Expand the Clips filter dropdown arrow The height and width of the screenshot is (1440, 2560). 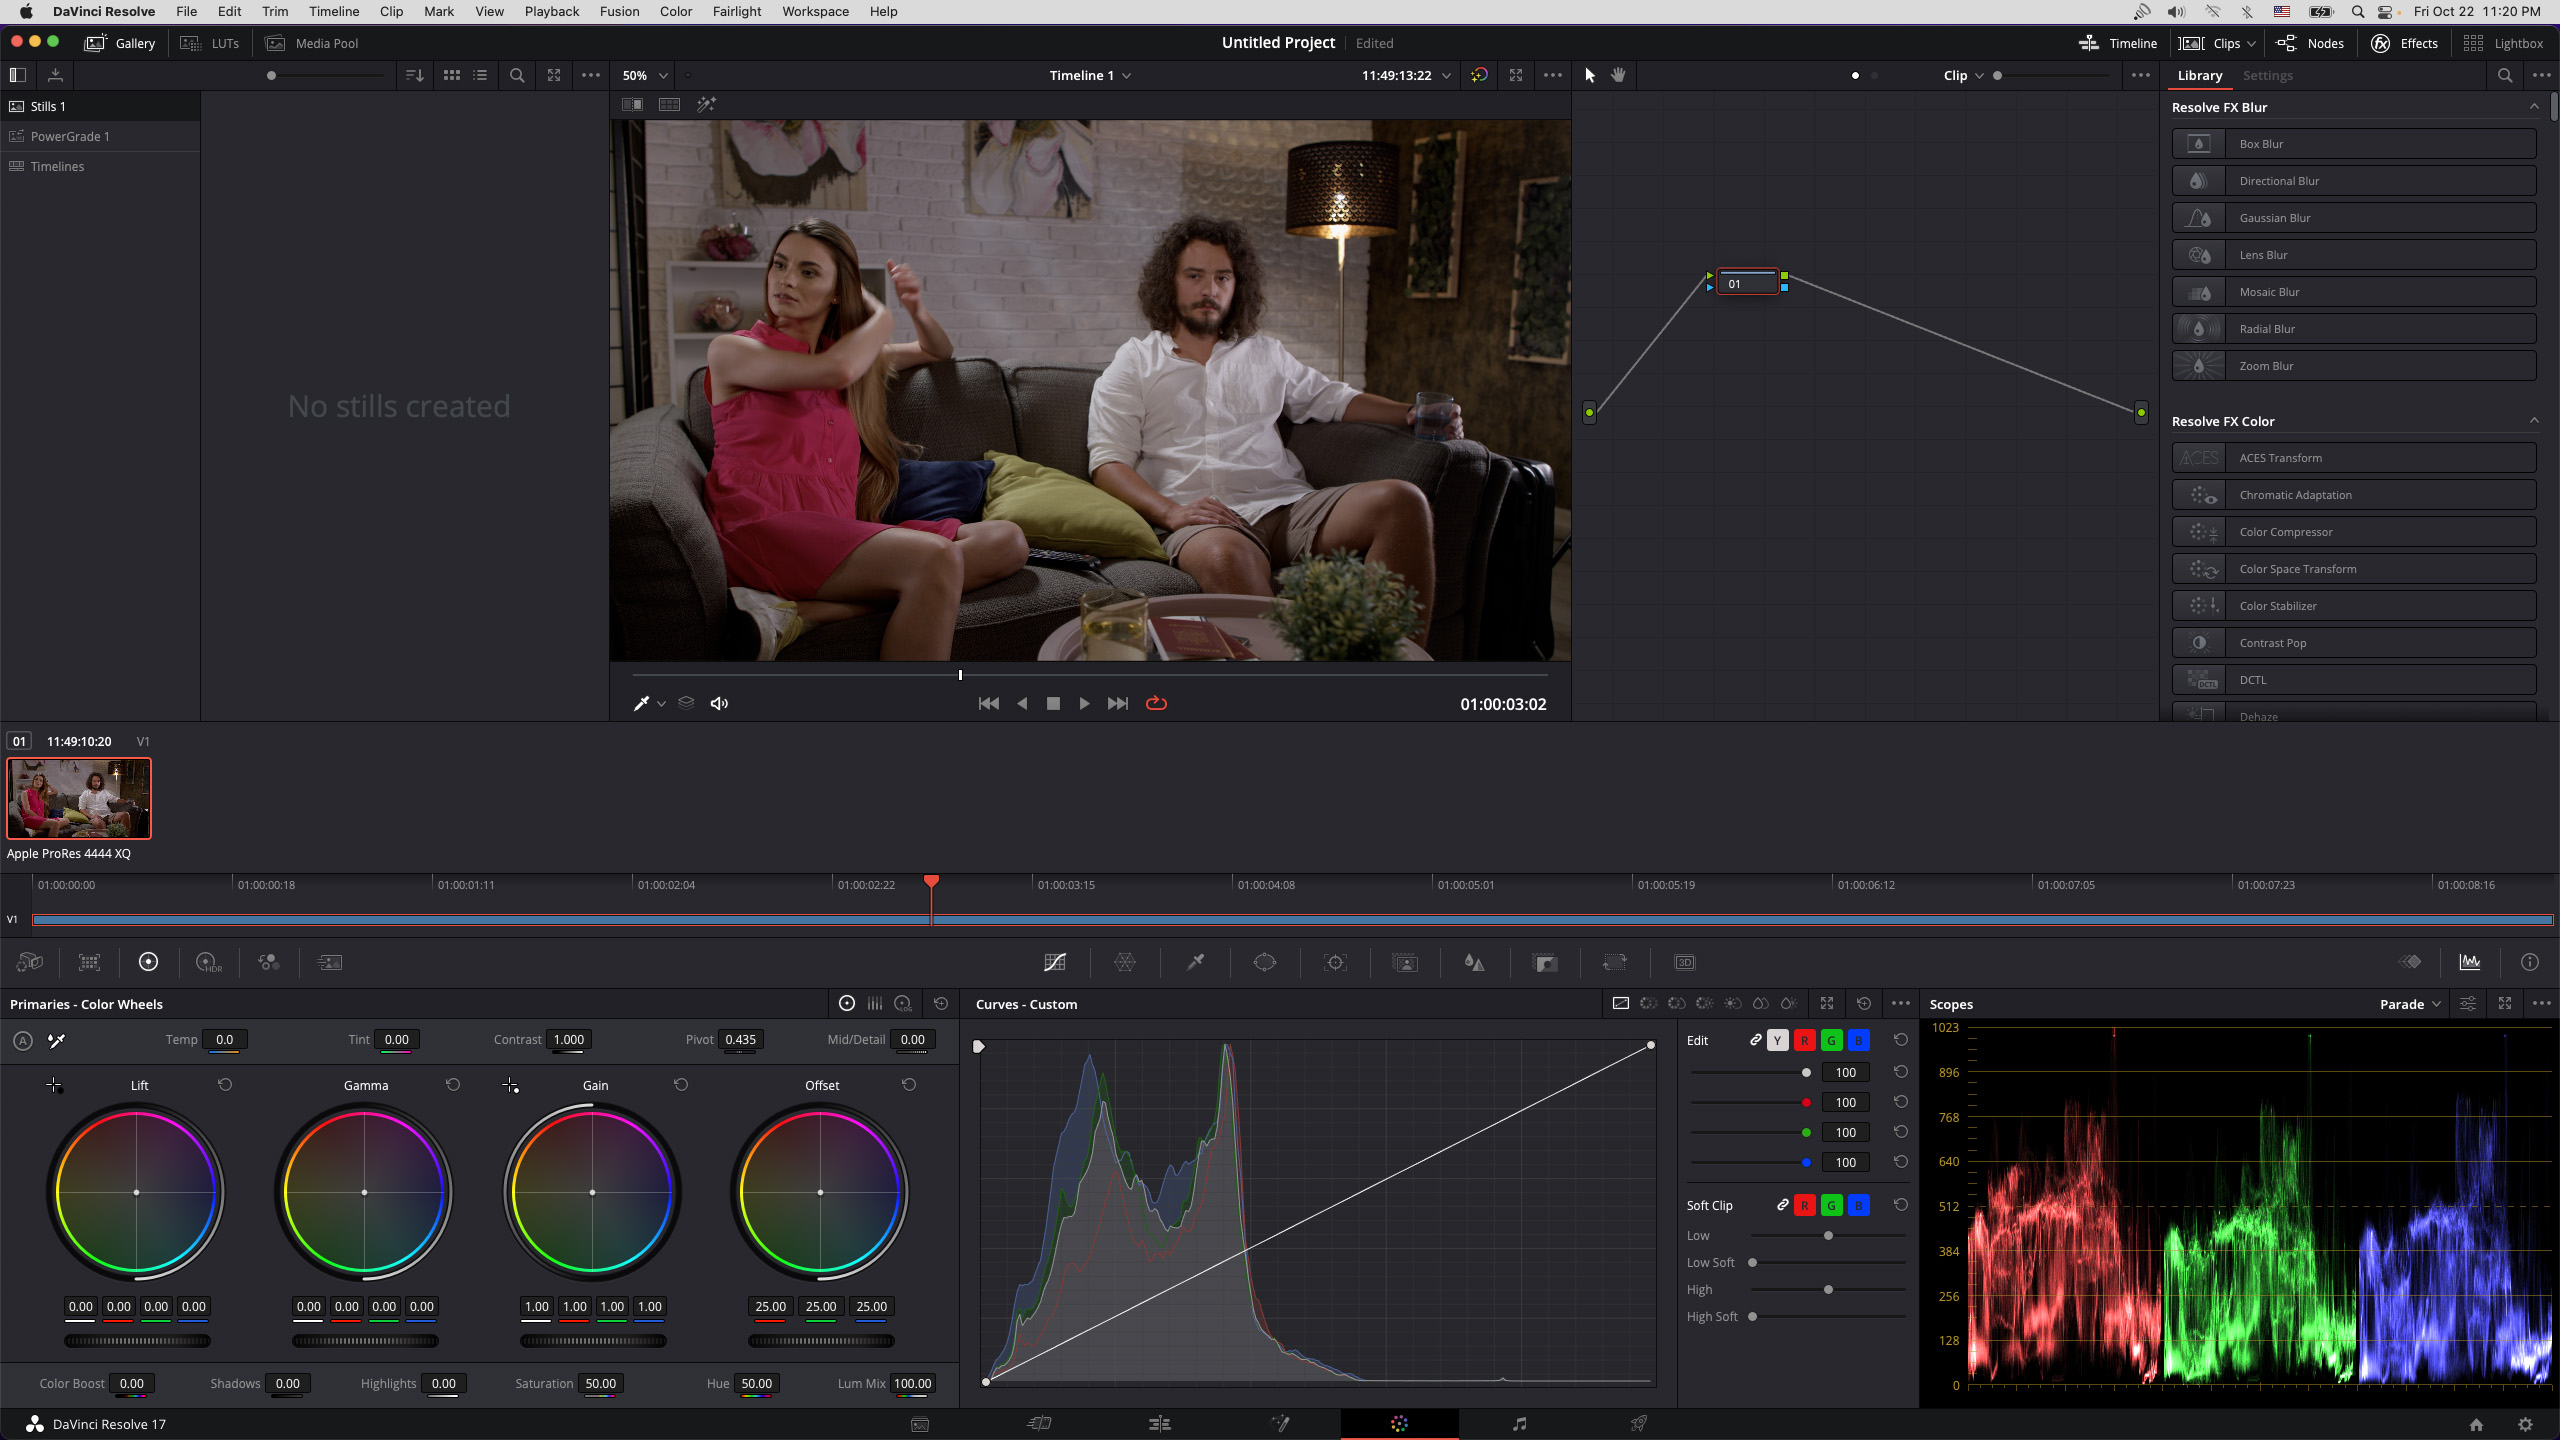click(2251, 43)
